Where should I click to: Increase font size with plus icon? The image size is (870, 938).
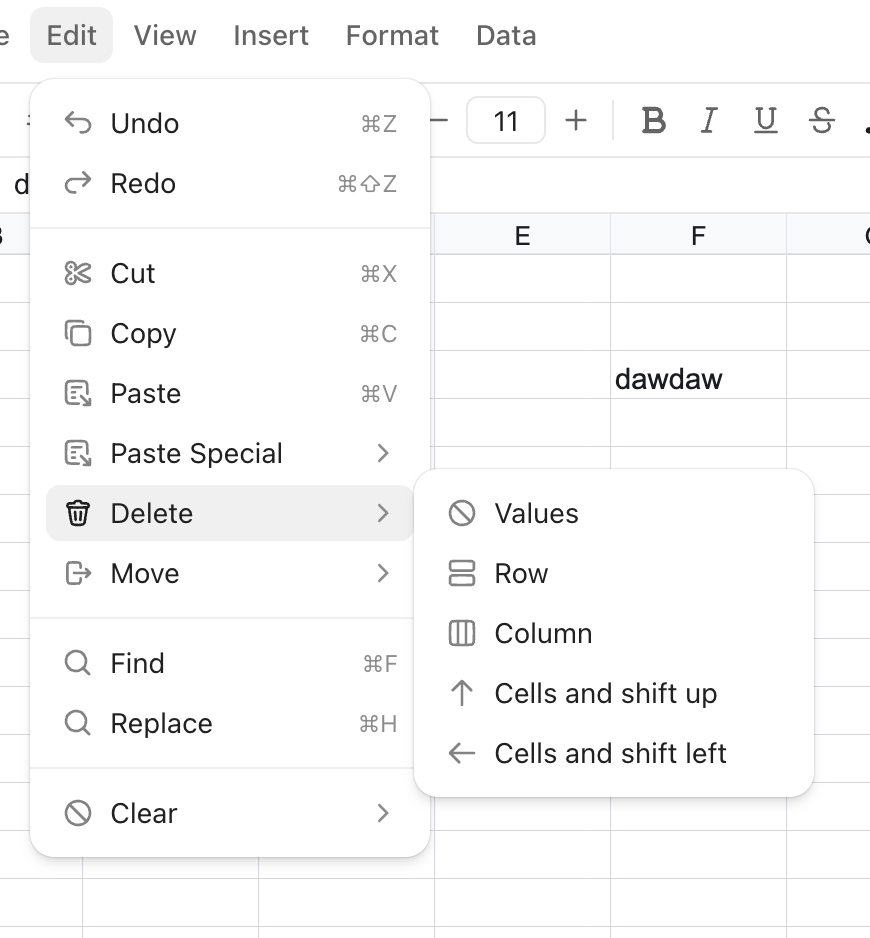tap(576, 120)
